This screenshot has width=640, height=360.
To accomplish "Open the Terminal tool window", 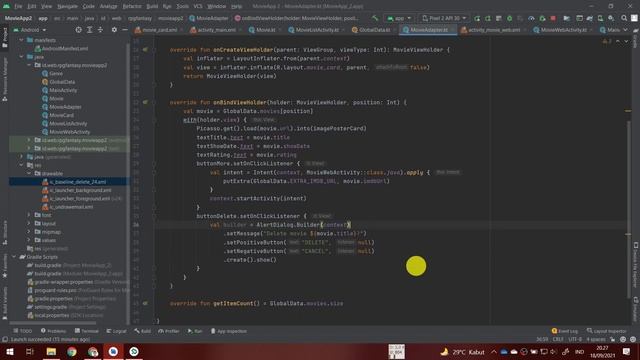I will click(x=87, y=331).
